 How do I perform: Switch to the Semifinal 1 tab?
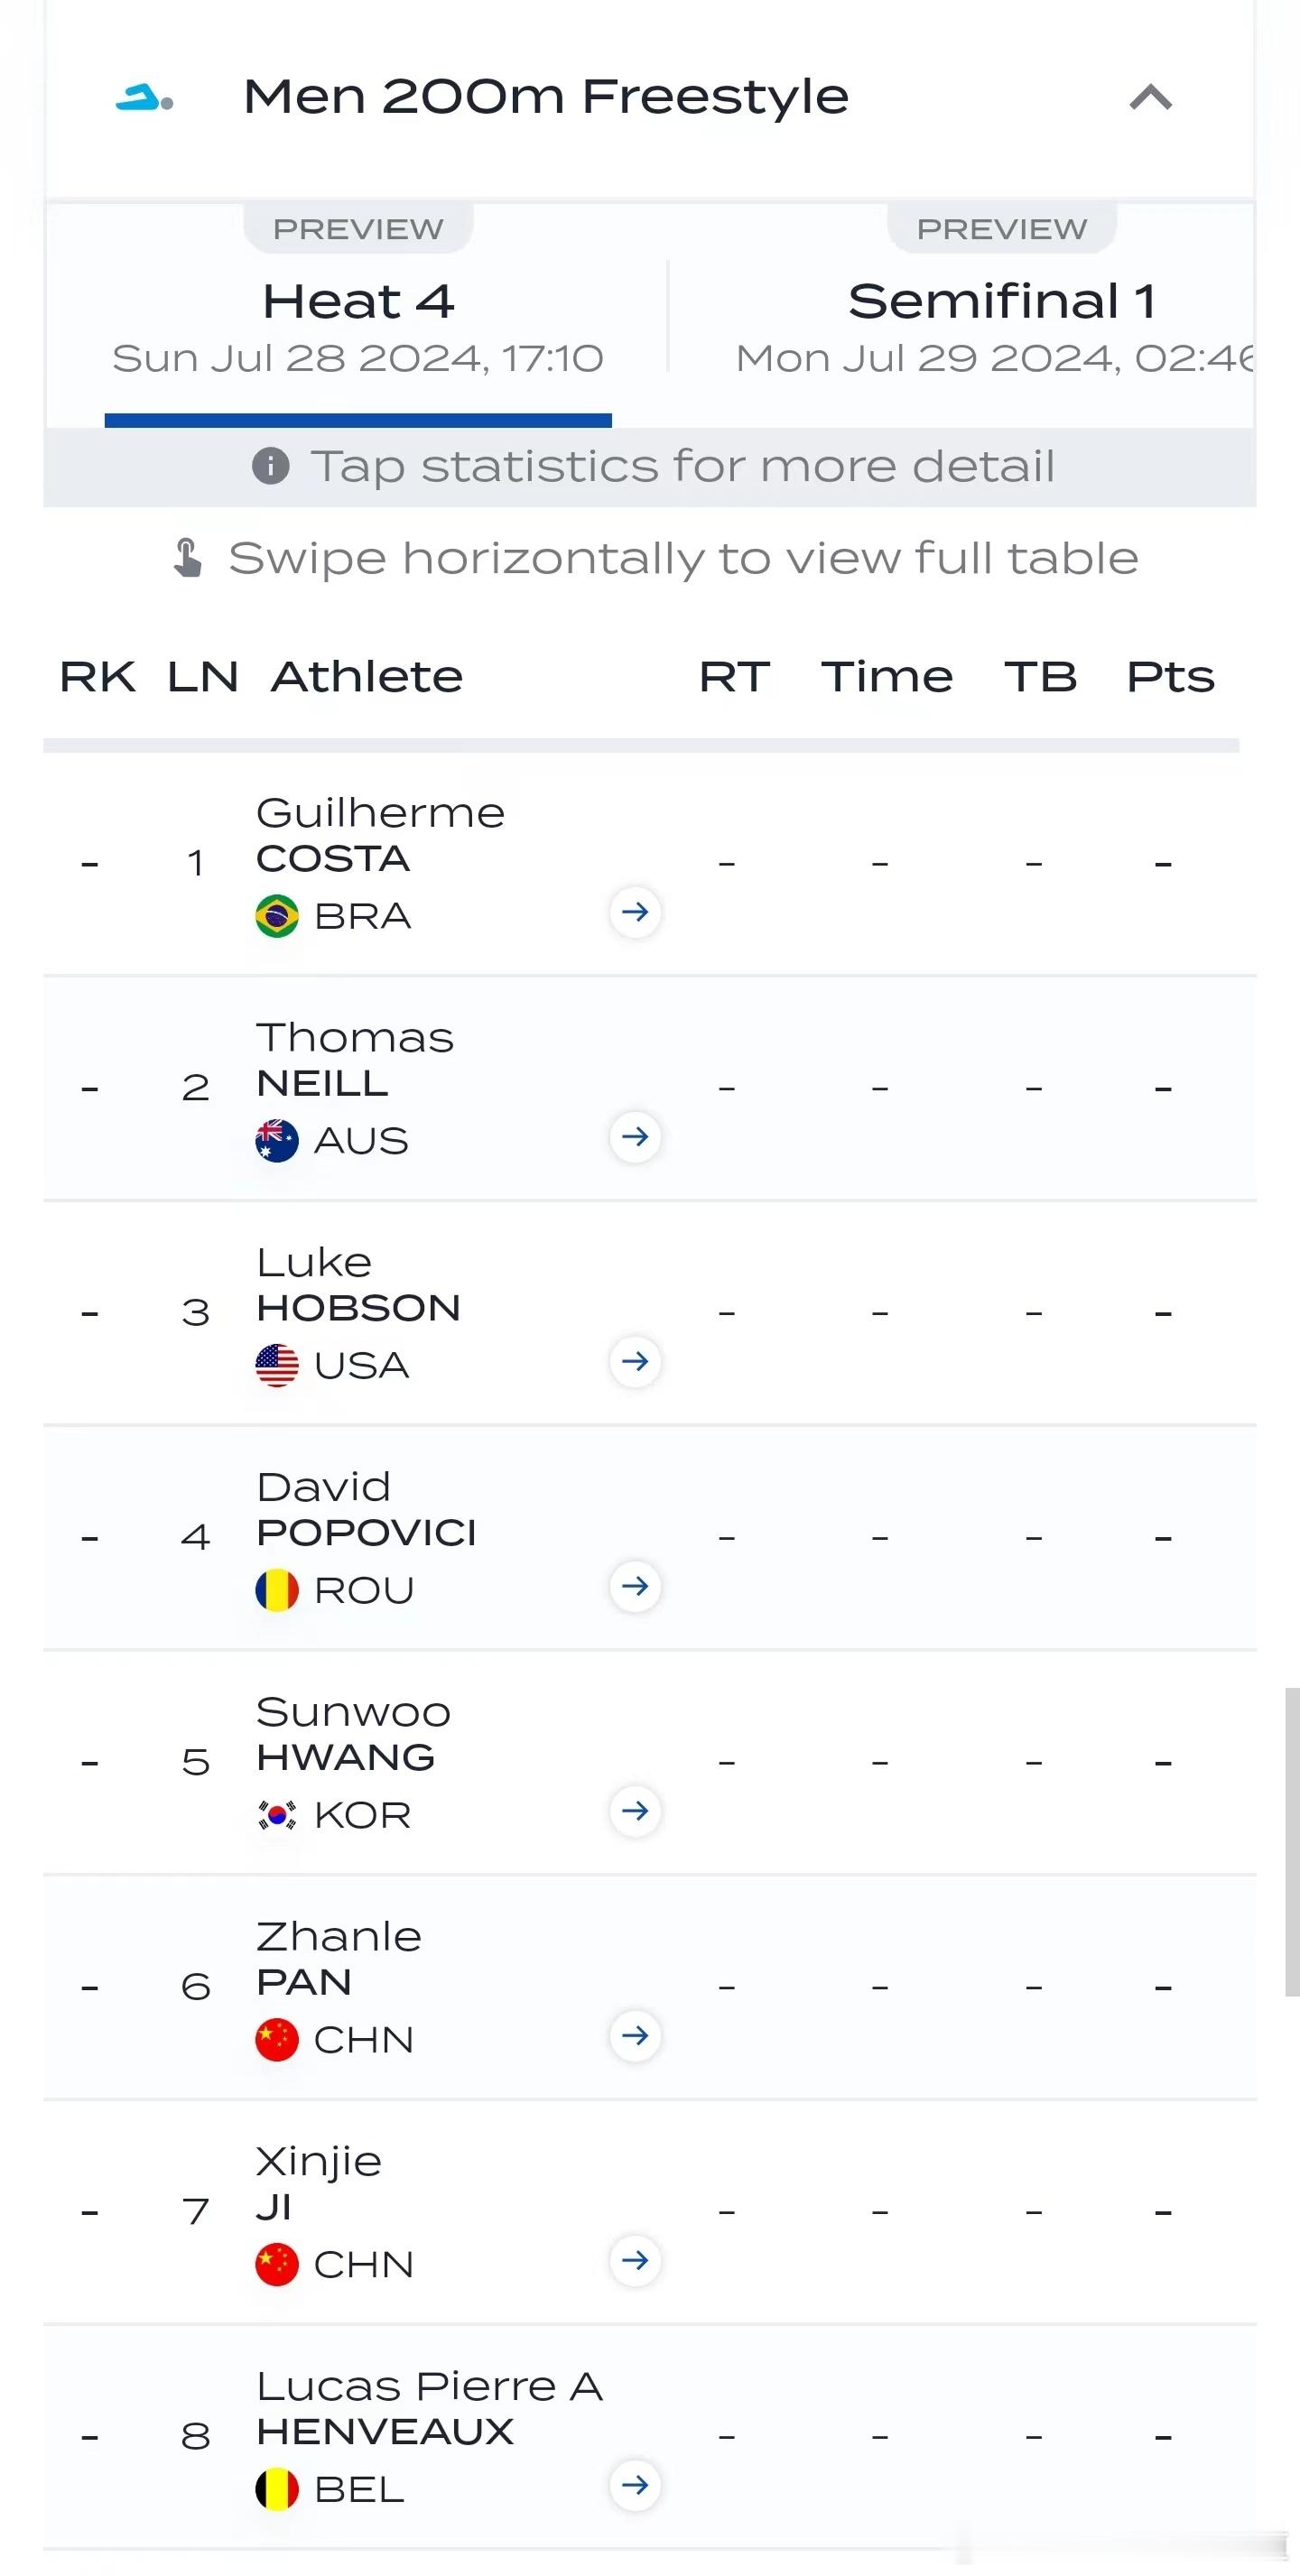click(x=1000, y=316)
